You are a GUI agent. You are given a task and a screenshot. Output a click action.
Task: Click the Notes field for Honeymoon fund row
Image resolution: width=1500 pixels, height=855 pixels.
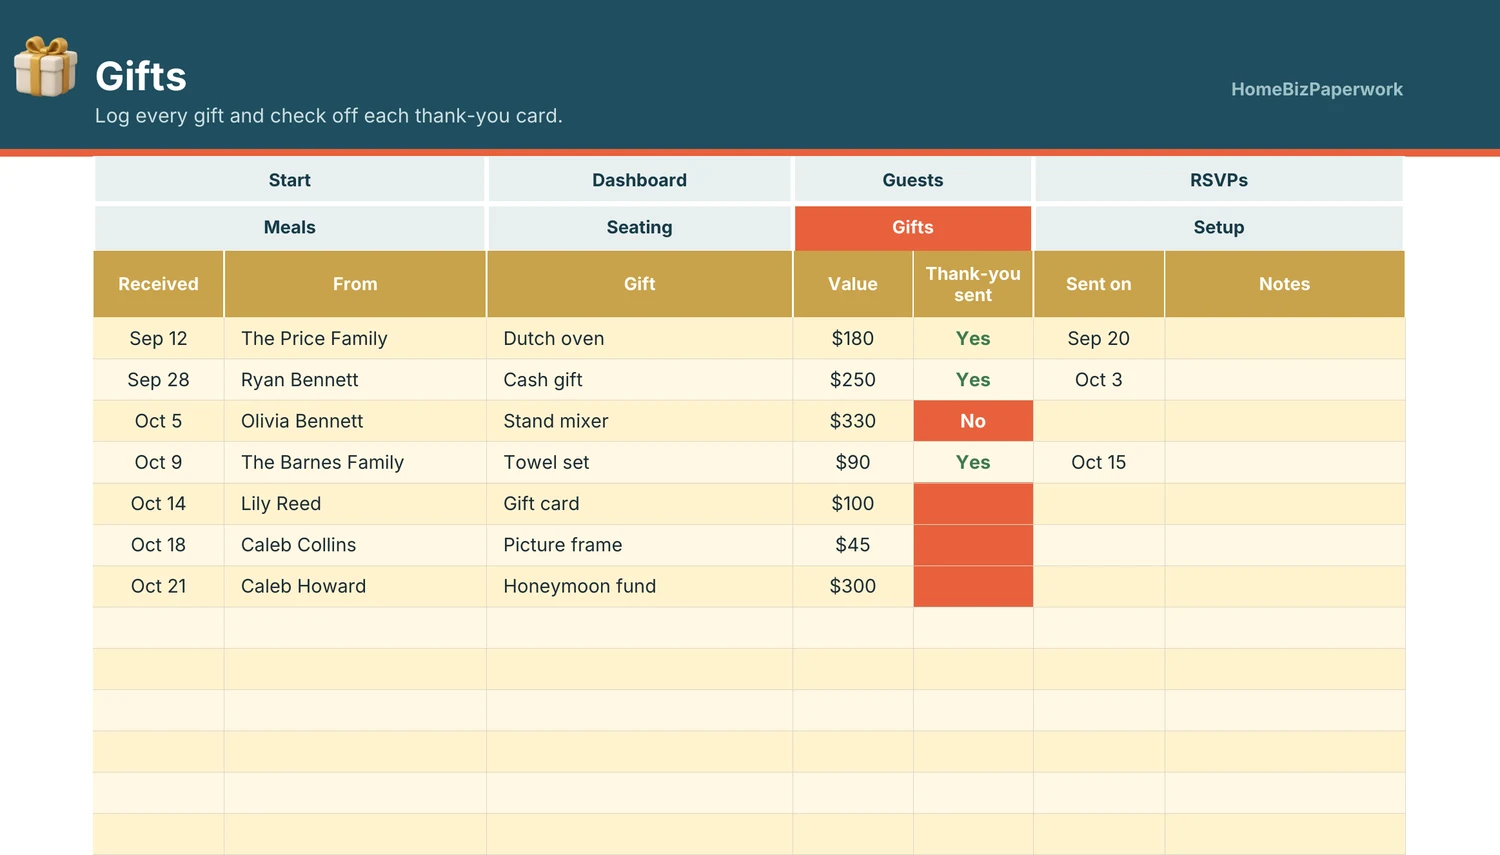(x=1285, y=586)
